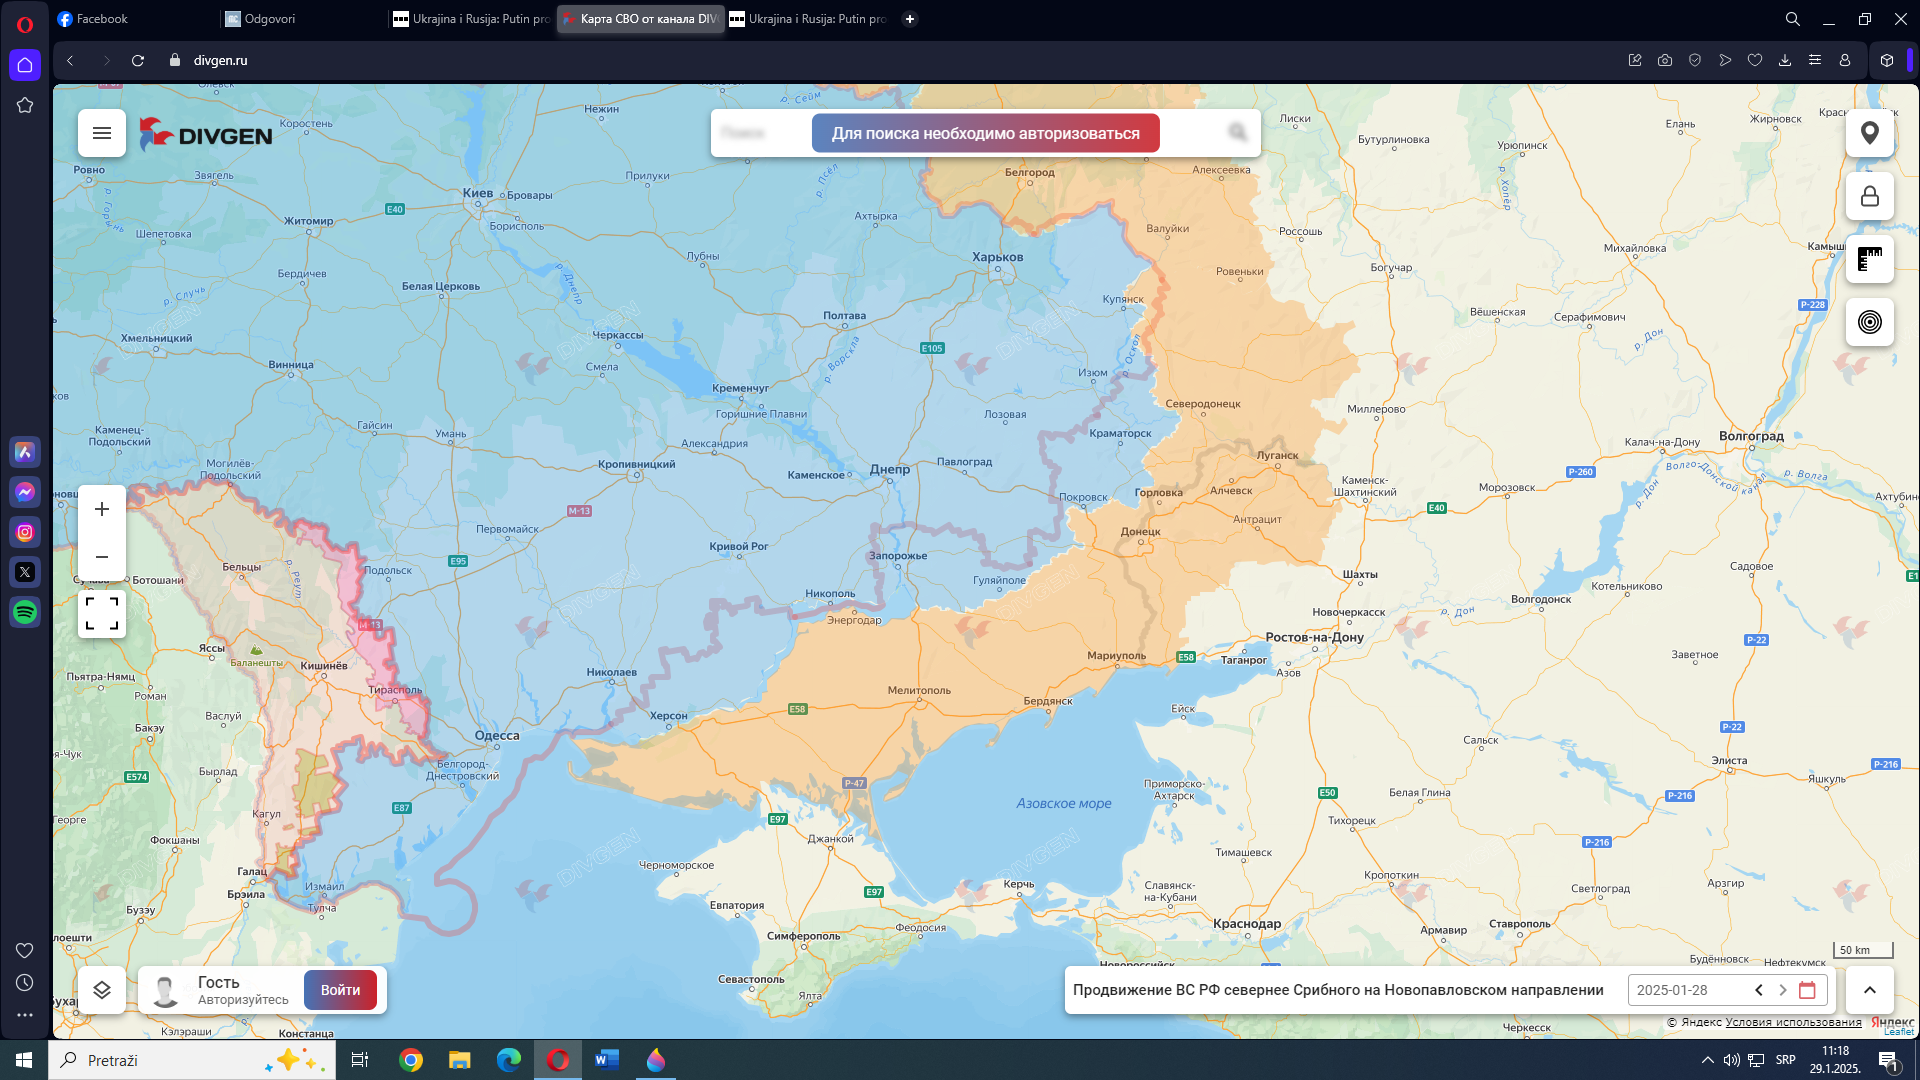This screenshot has width=1920, height=1080.
Task: Click the padlock lock button
Action: pos(1869,196)
